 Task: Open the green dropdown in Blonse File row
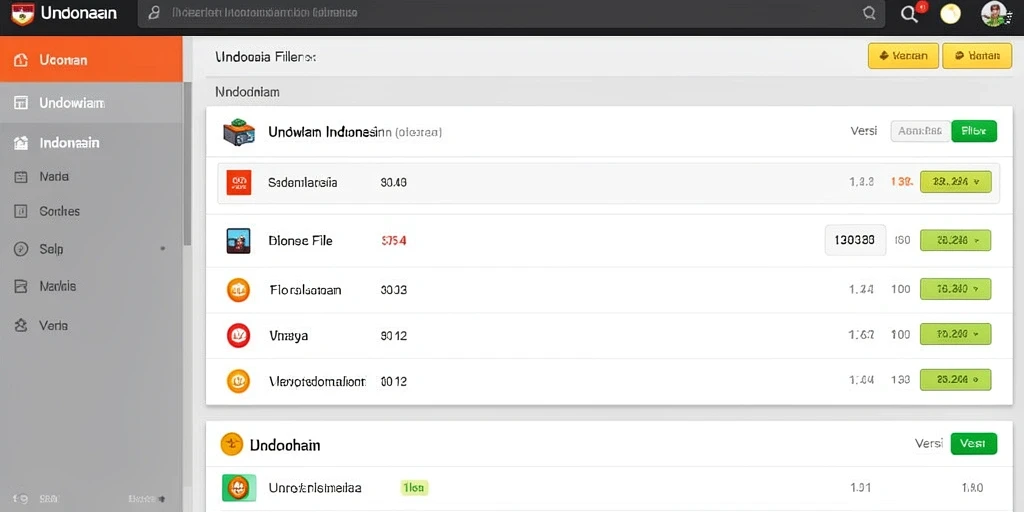click(x=955, y=240)
